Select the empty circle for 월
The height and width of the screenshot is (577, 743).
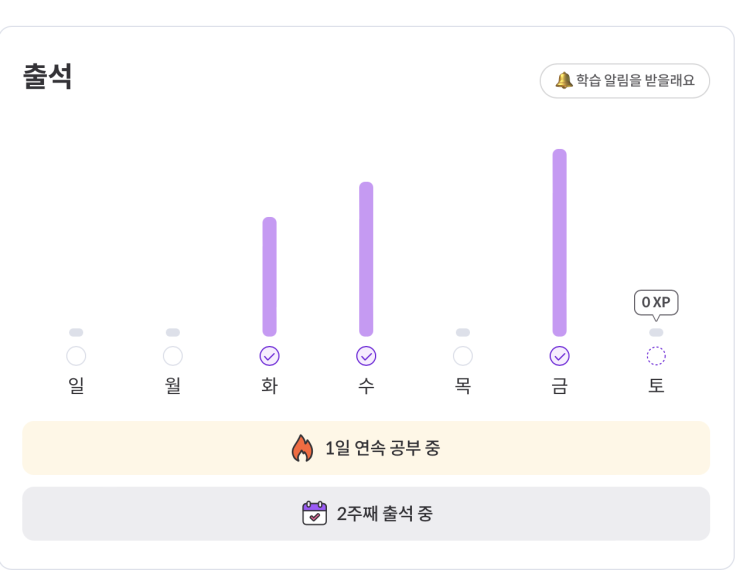click(x=173, y=356)
